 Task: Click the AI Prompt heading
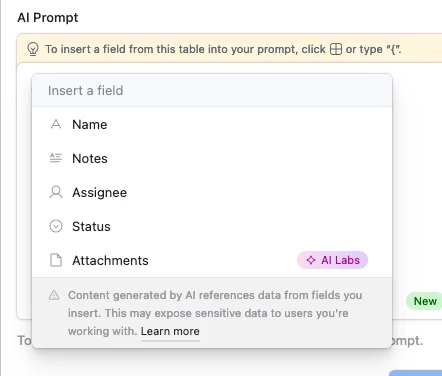click(48, 17)
